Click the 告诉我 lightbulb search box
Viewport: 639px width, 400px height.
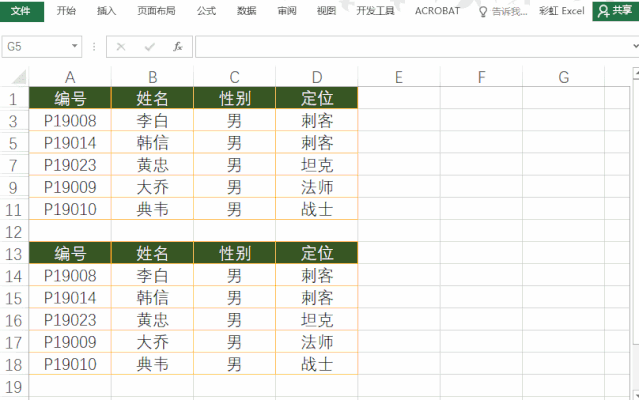point(503,11)
